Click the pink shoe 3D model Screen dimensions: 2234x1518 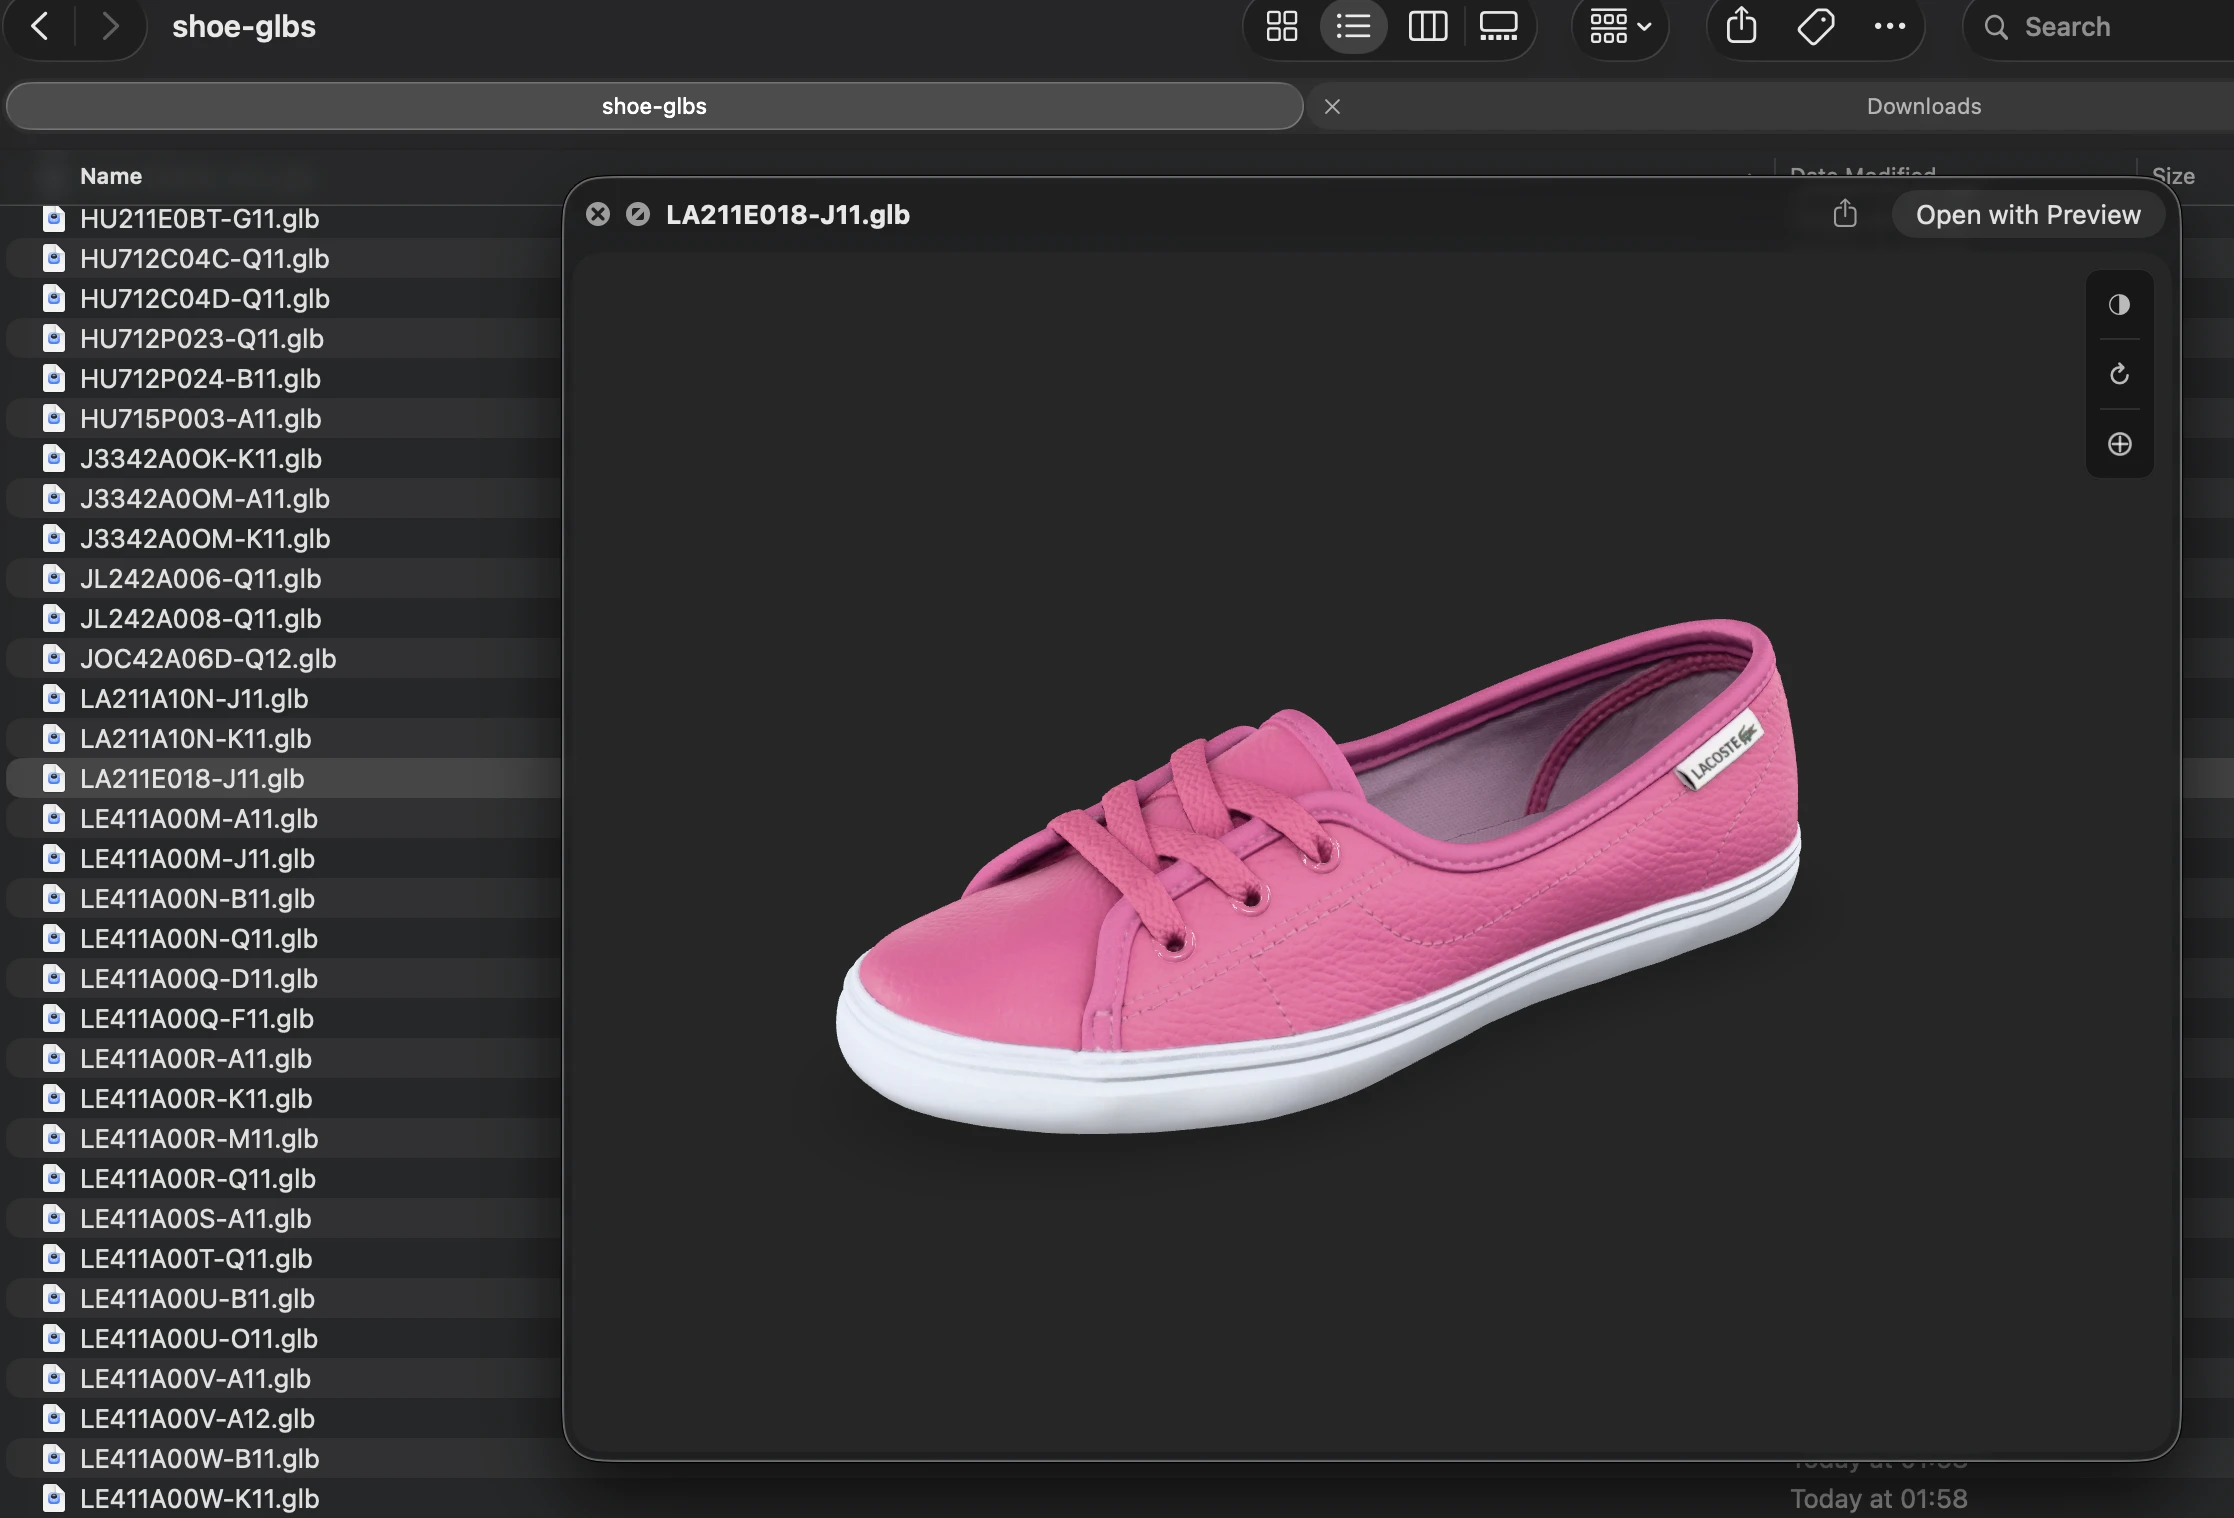(x=1318, y=876)
